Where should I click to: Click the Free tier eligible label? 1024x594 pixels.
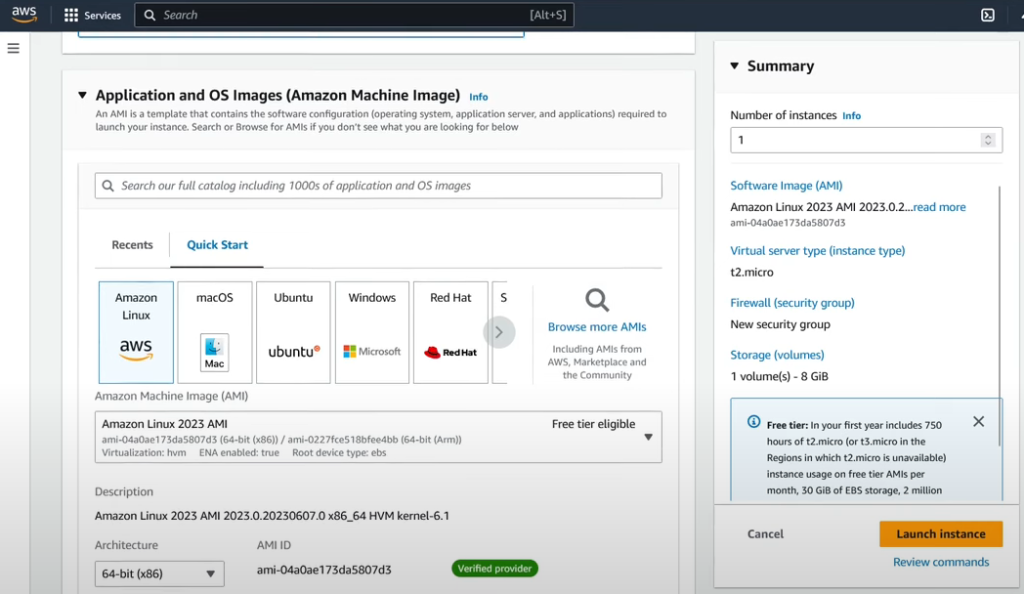tap(593, 424)
